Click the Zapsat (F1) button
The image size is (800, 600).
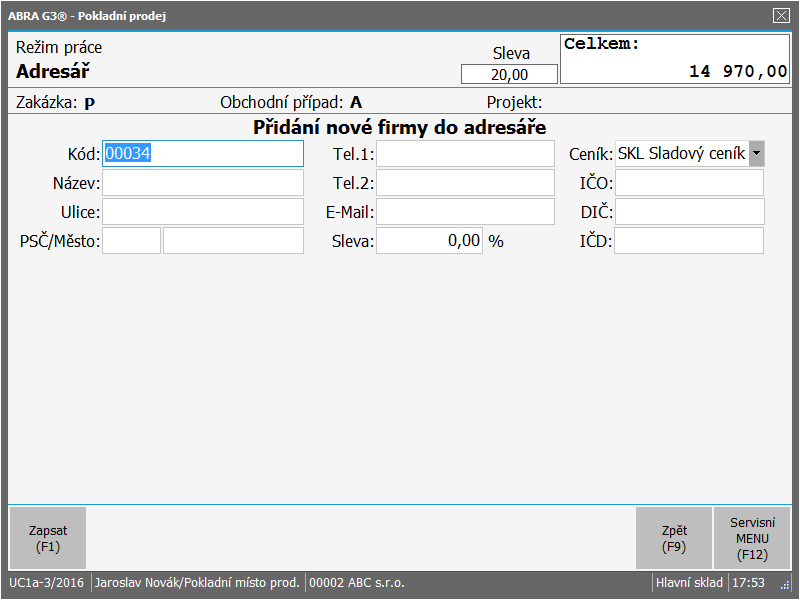point(47,538)
